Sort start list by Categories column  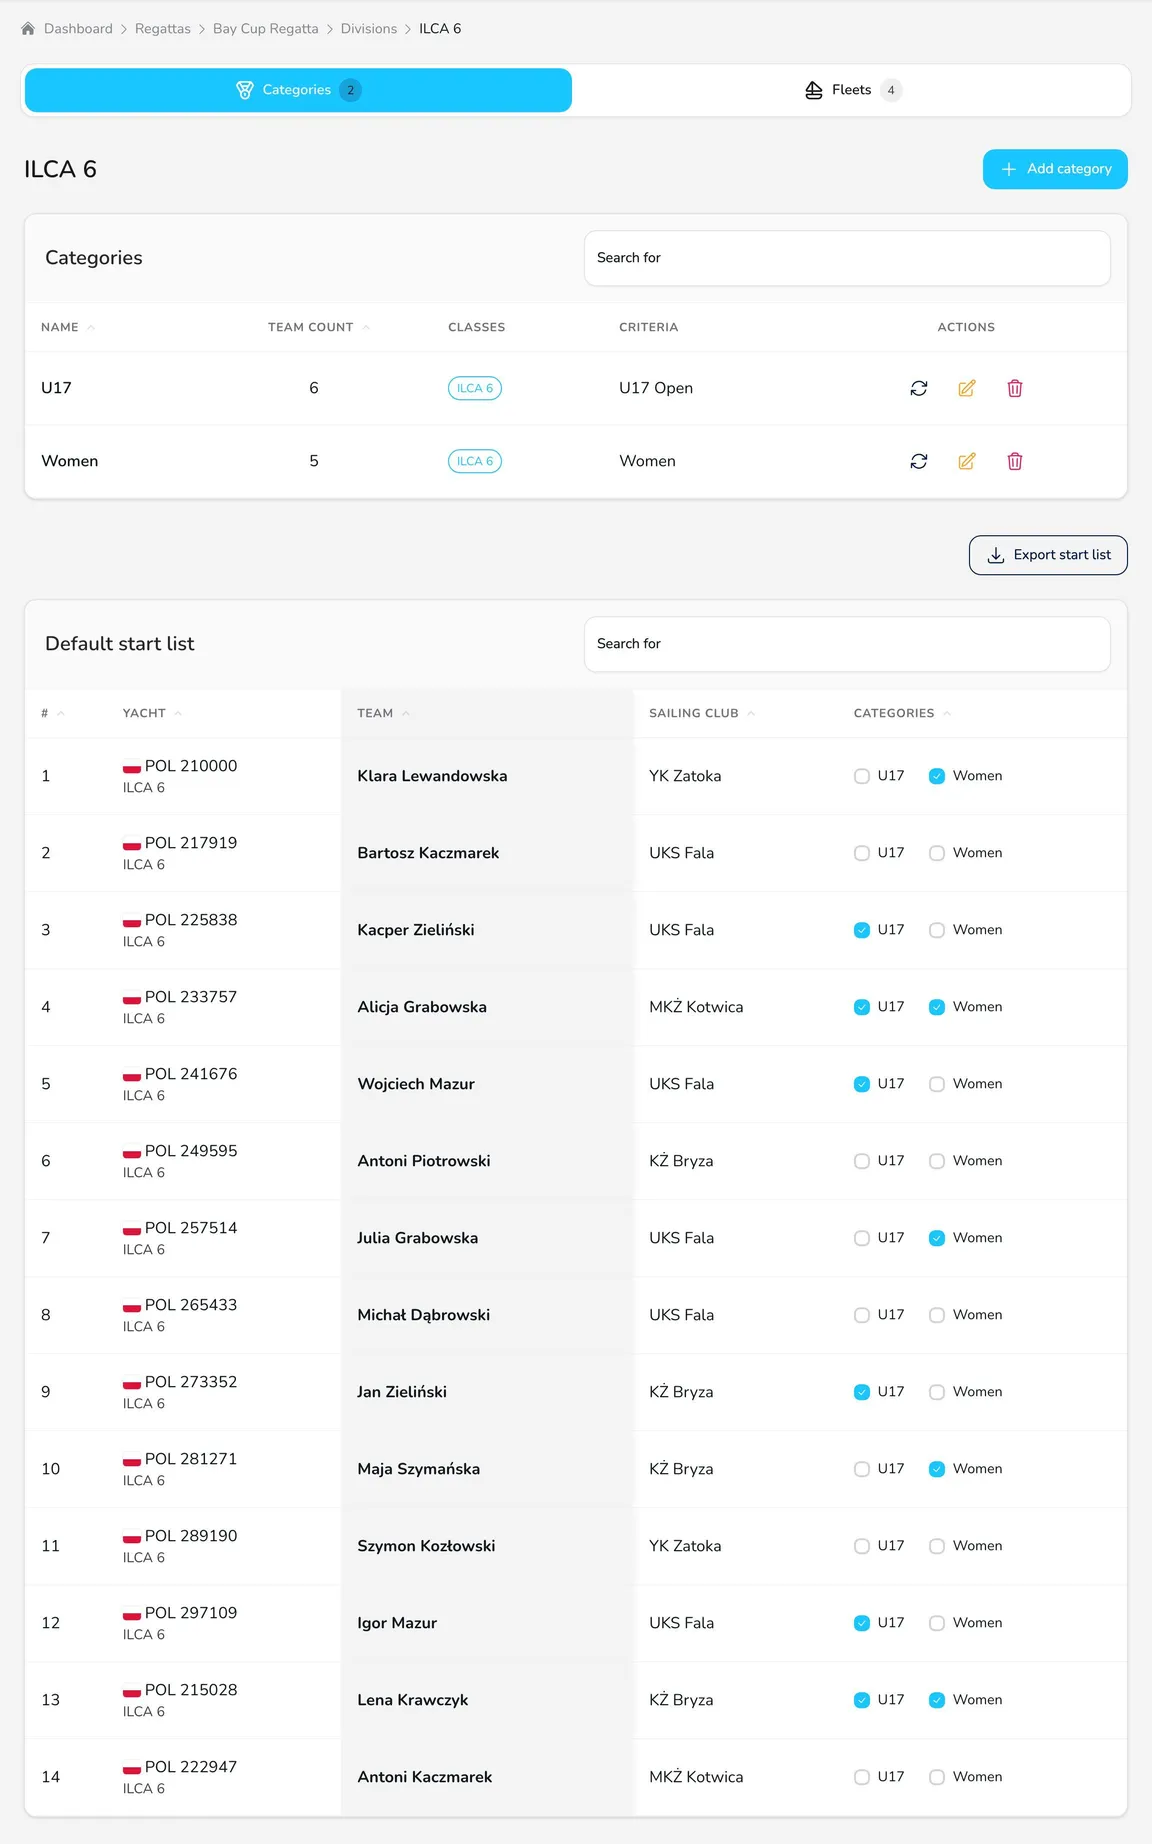902,713
